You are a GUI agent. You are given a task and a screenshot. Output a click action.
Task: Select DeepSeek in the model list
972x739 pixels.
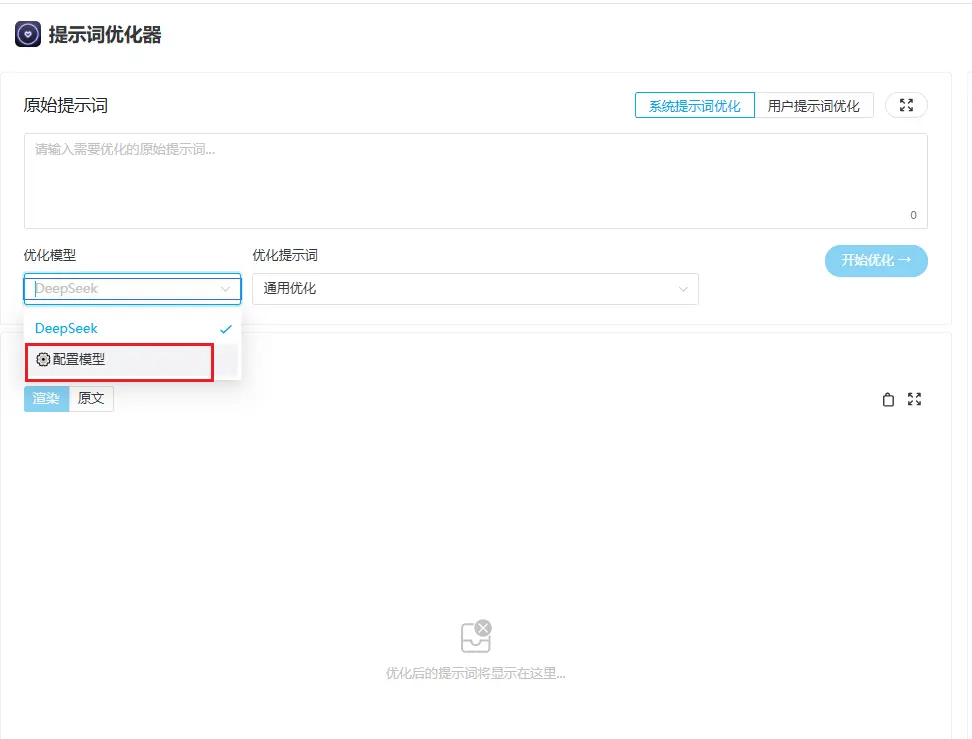(66, 327)
